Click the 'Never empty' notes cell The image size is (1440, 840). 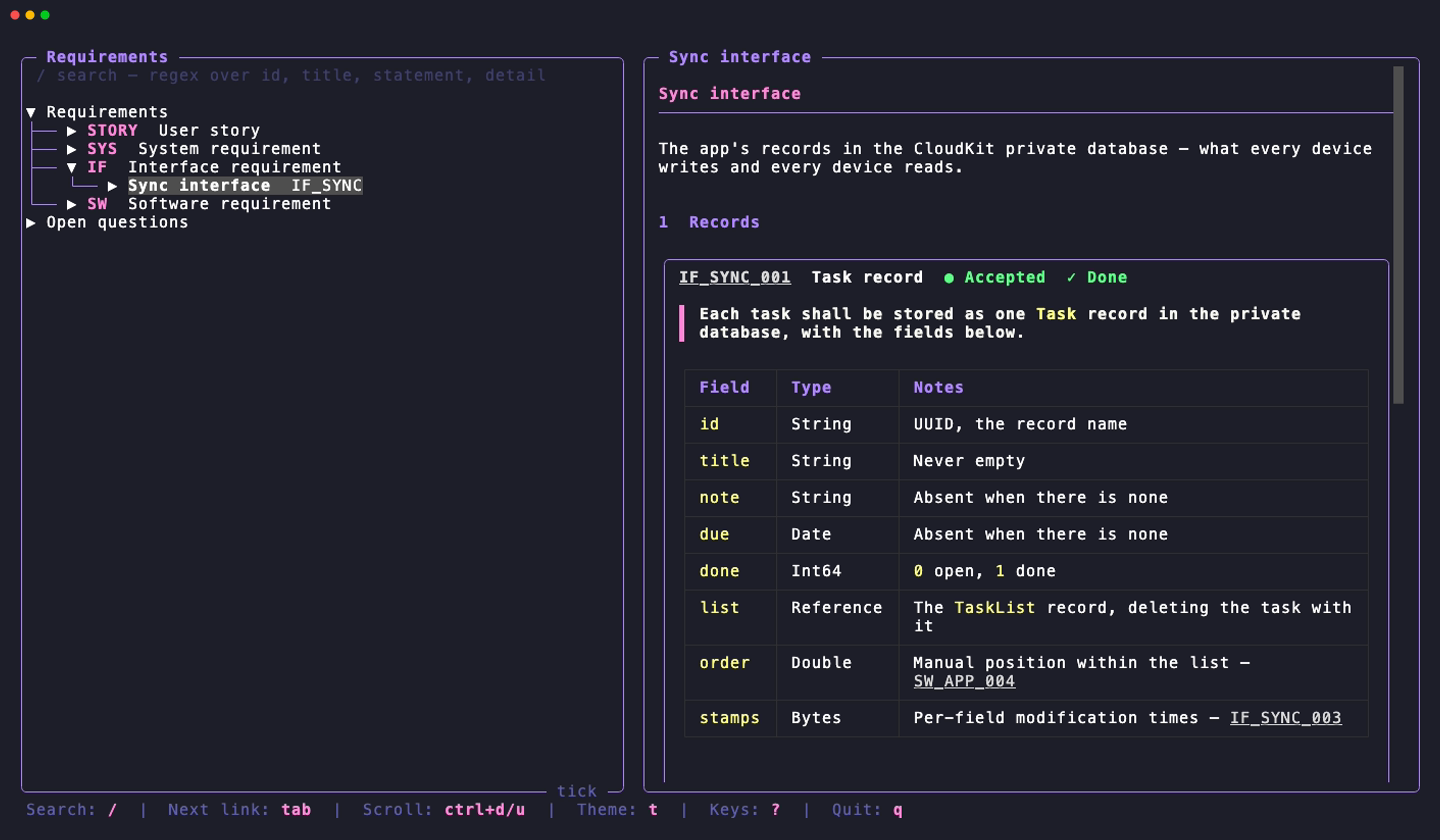coord(1134,461)
